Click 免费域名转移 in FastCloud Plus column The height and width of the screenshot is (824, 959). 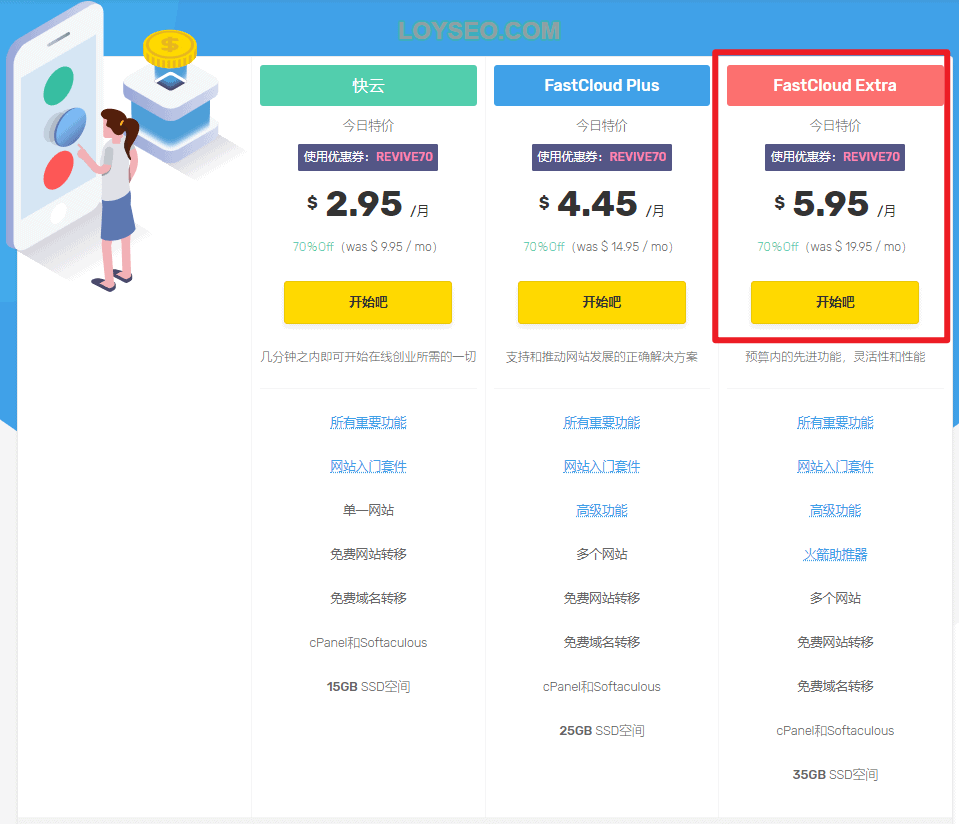tap(602, 642)
